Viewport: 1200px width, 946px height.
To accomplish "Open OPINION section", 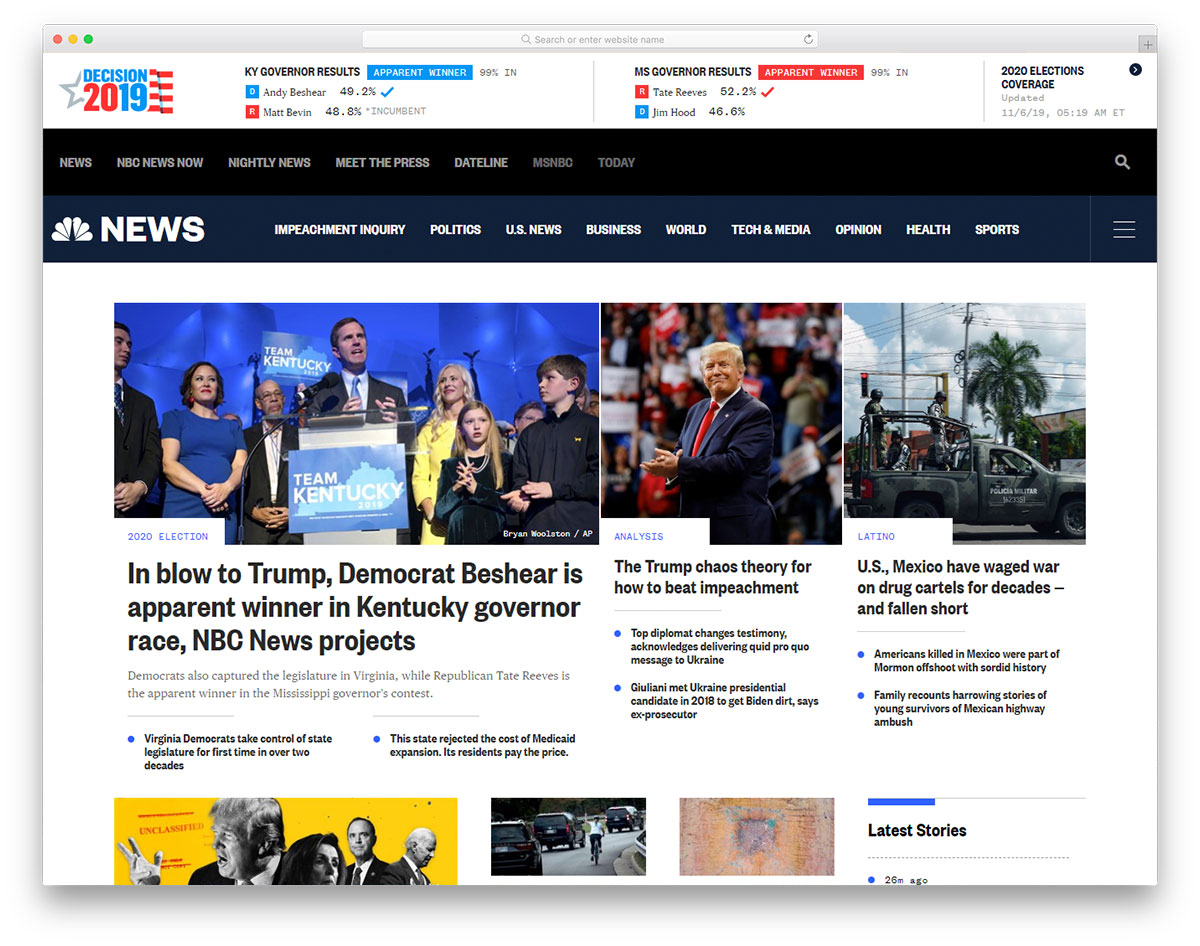I will pos(858,229).
